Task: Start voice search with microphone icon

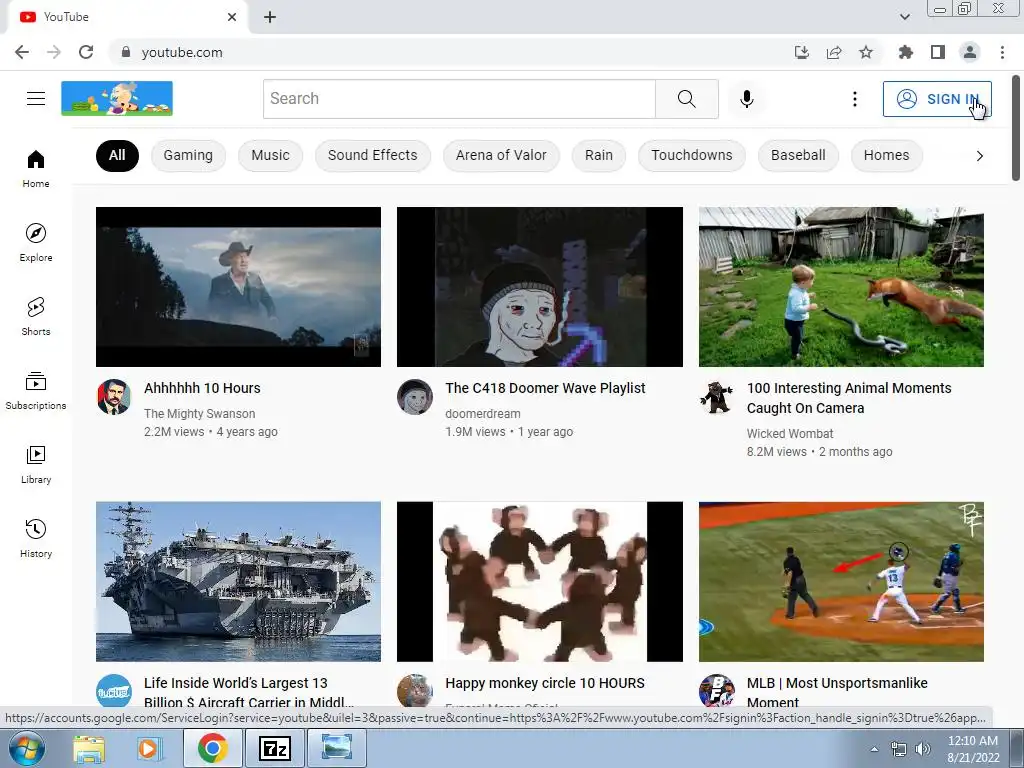Action: click(746, 99)
